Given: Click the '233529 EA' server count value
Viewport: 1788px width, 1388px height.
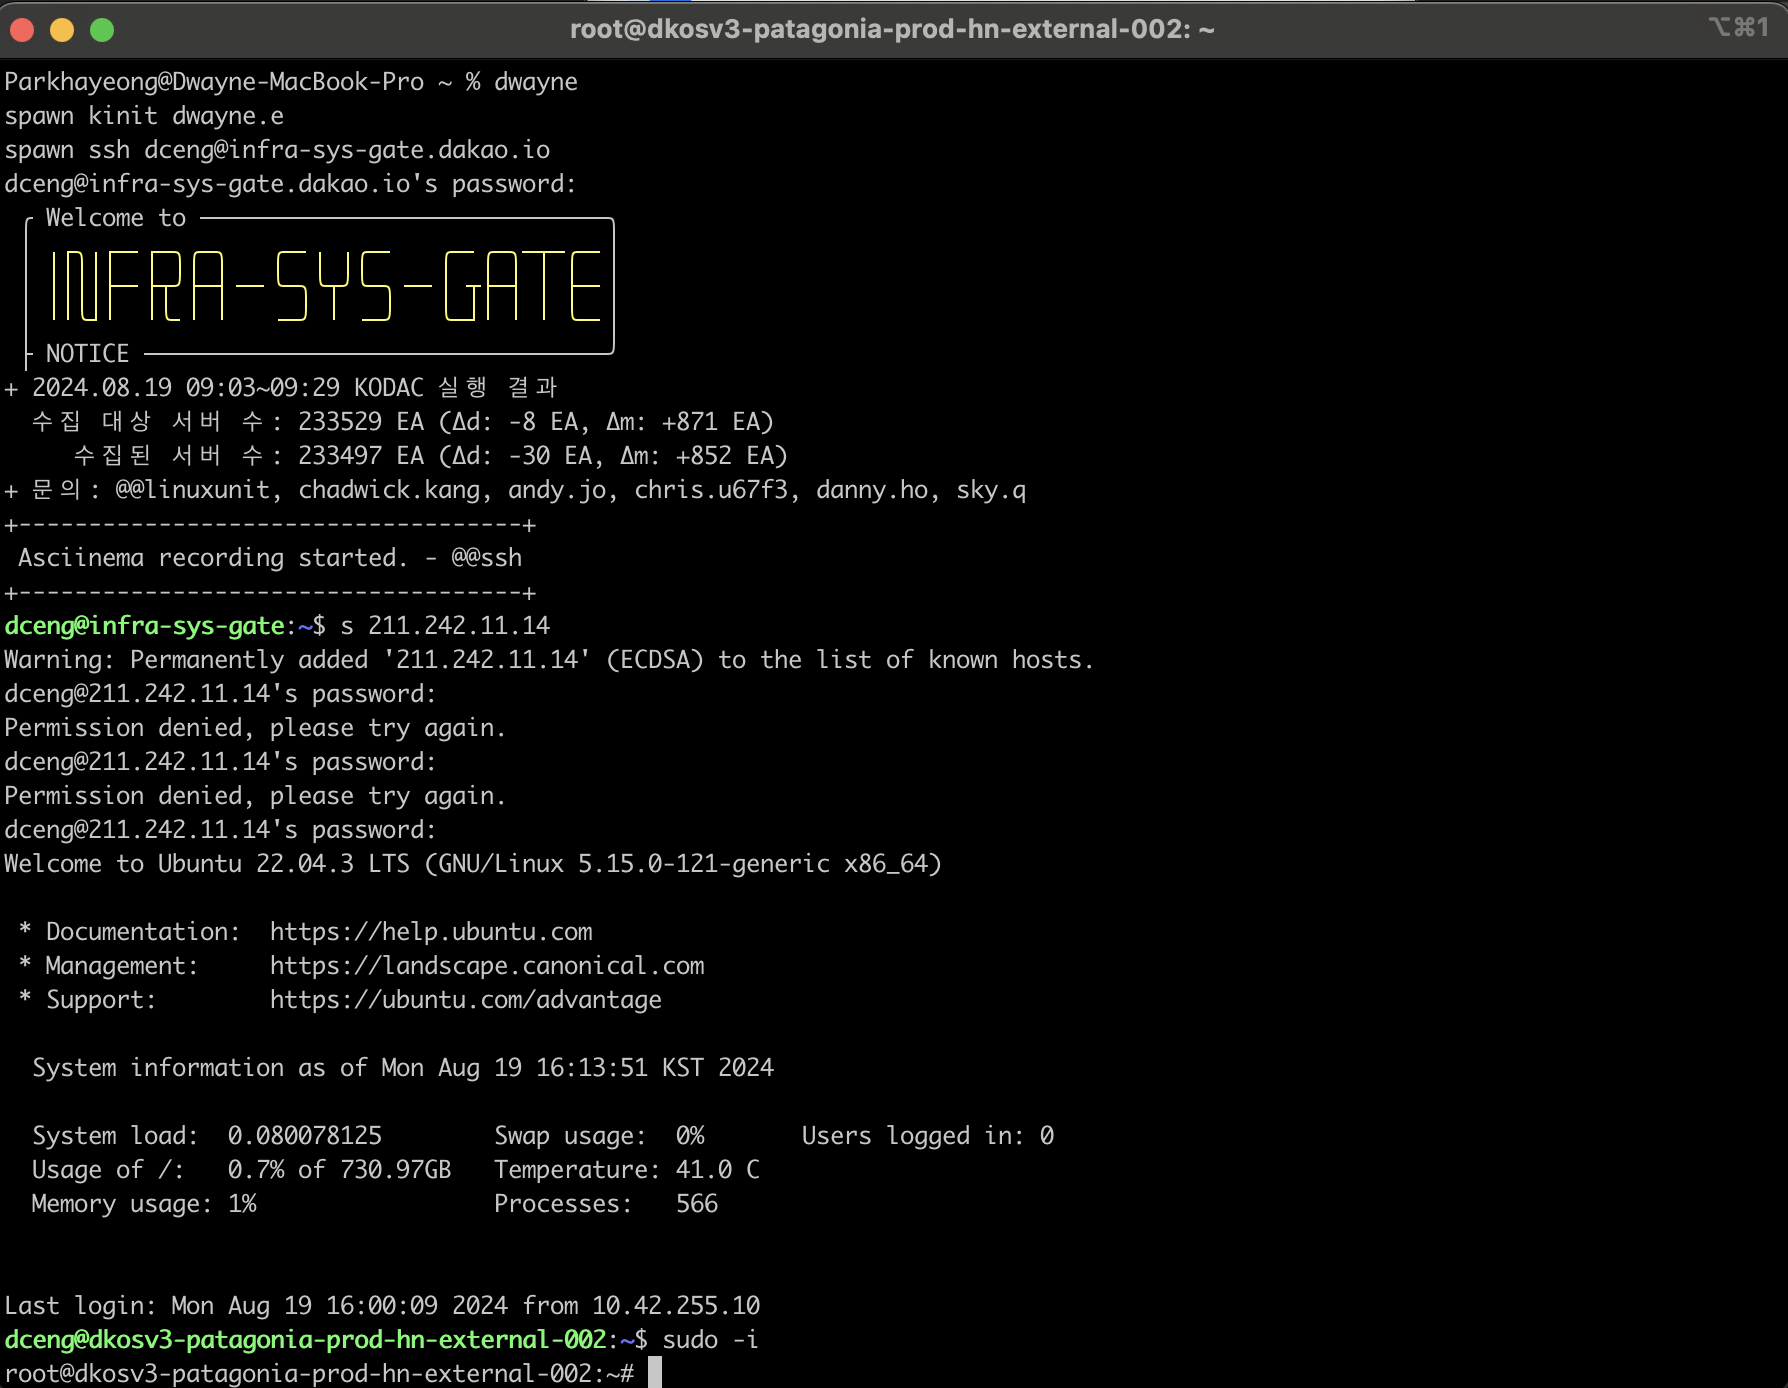Looking at the screenshot, I should (361, 422).
